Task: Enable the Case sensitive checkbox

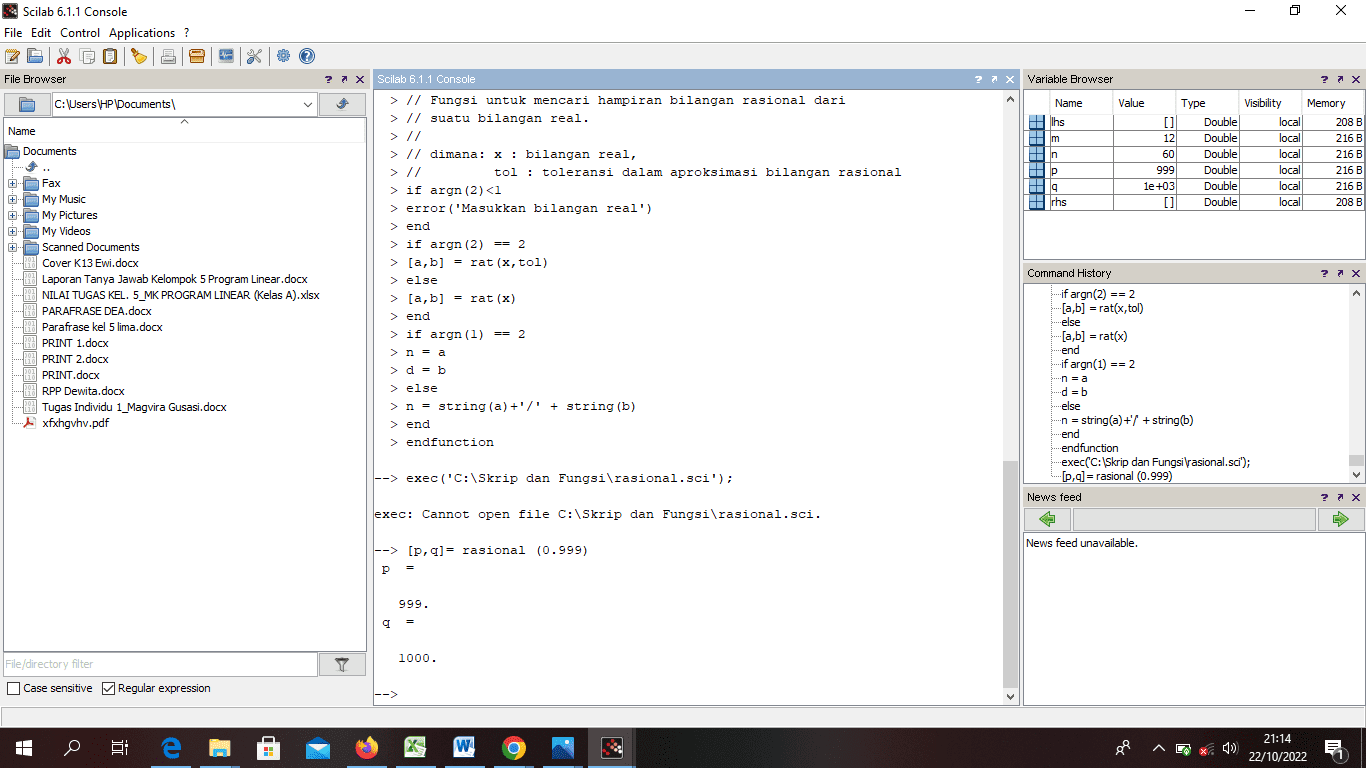Action: click(x=13, y=688)
